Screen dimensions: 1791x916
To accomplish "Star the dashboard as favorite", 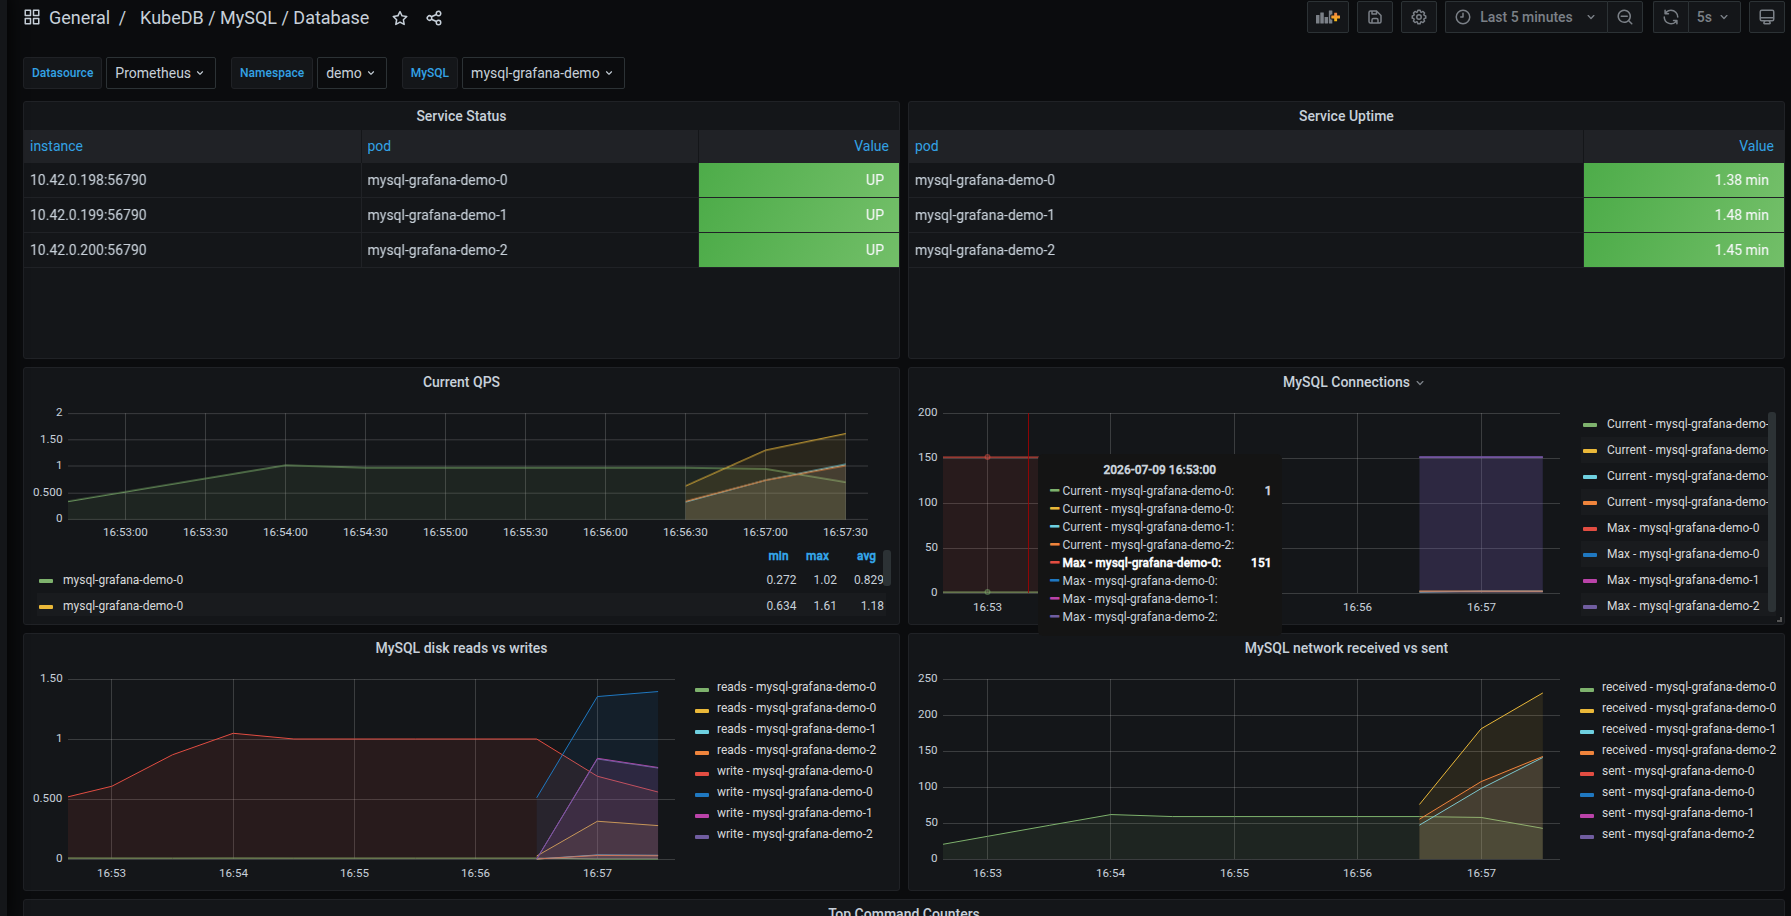I will point(400,18).
